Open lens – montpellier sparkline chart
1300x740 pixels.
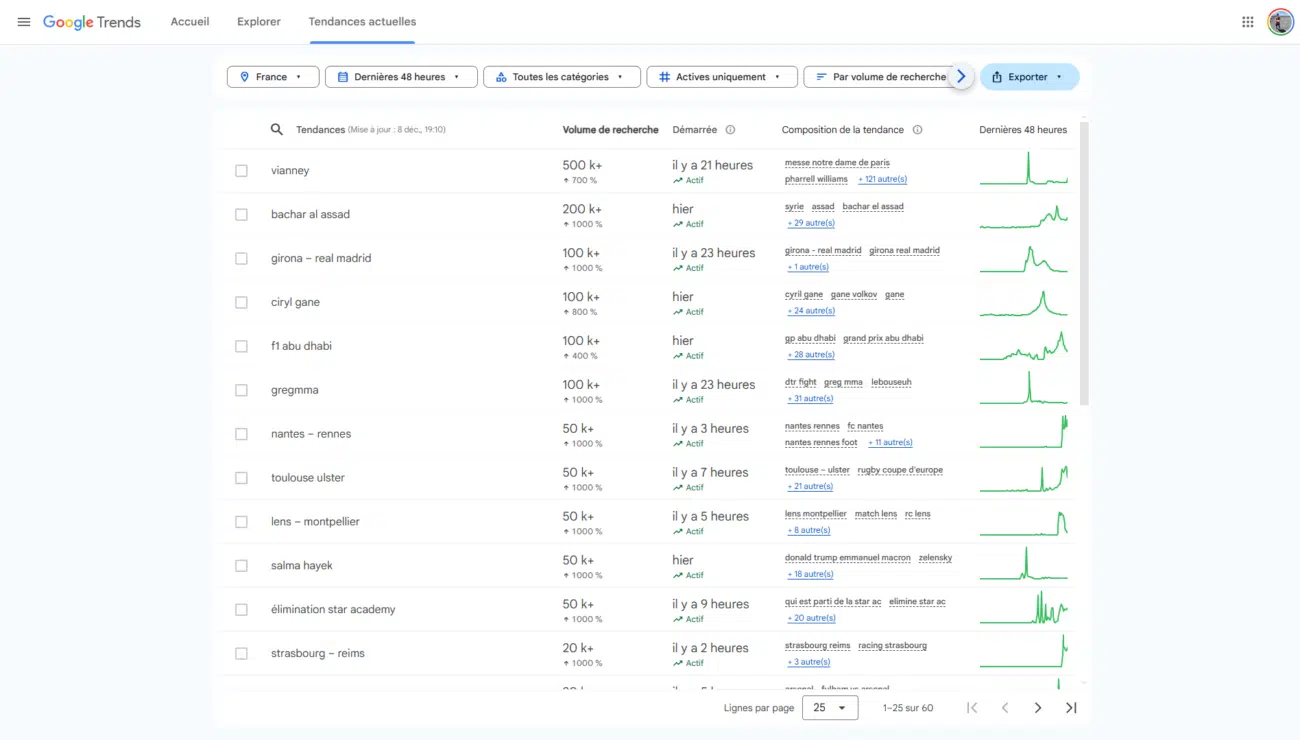[x=1023, y=522]
